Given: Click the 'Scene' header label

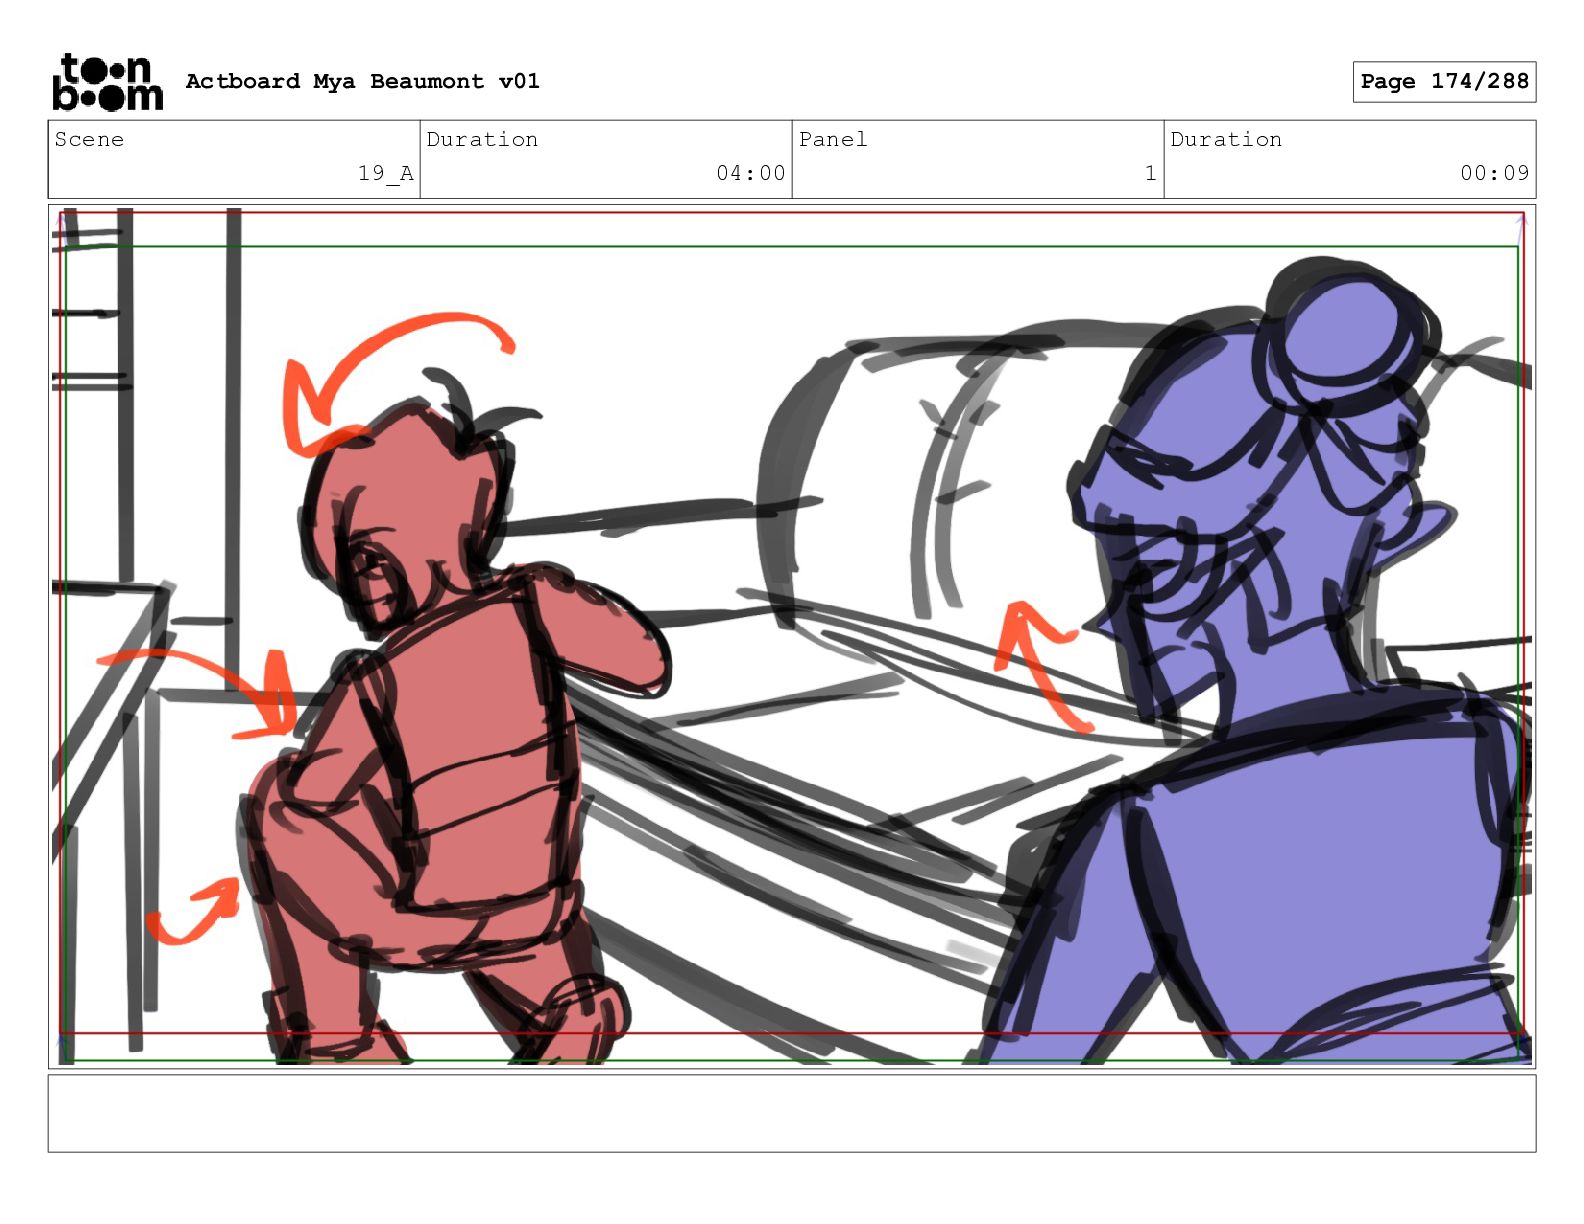Looking at the screenshot, I should (x=89, y=140).
